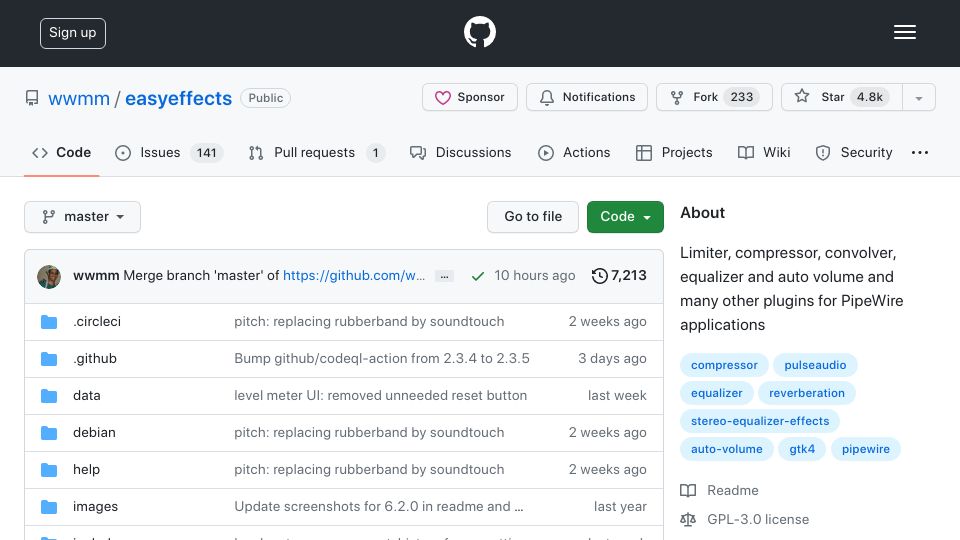Open the help folder name

(x=86, y=470)
